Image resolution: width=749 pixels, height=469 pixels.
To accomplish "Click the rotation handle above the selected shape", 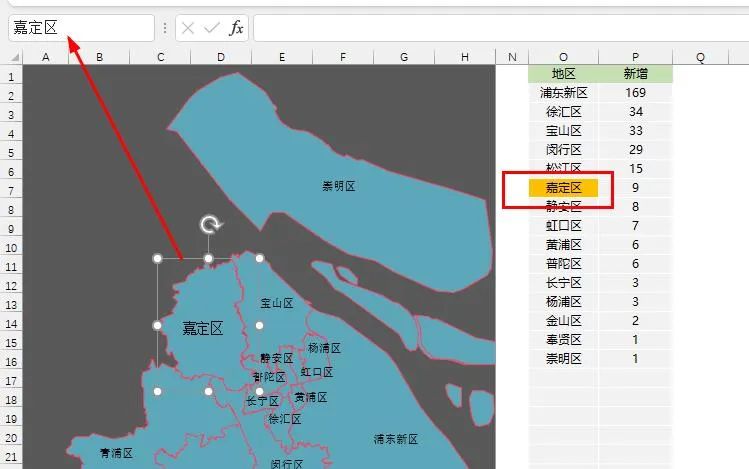I will (209, 225).
